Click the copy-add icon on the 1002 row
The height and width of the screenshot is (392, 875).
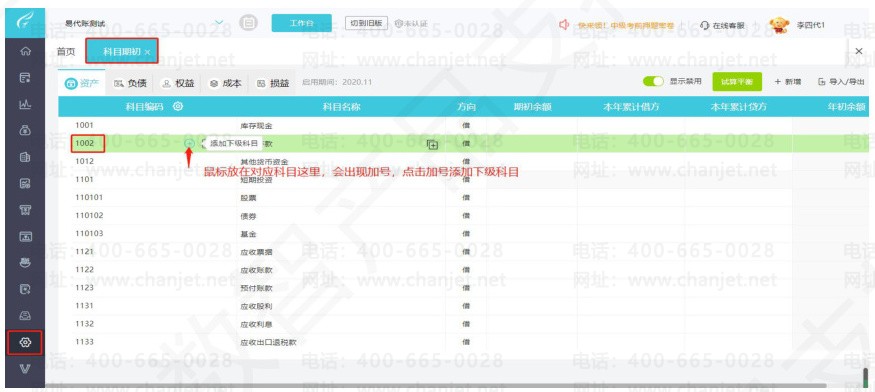[x=432, y=145]
